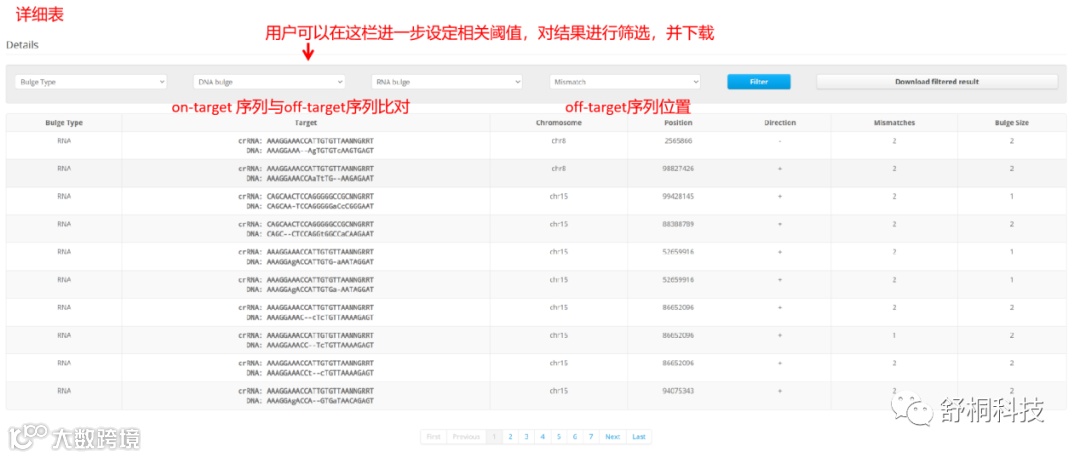Select position value 99428145
This screenshot has height=458, width=1080.
tap(678, 196)
